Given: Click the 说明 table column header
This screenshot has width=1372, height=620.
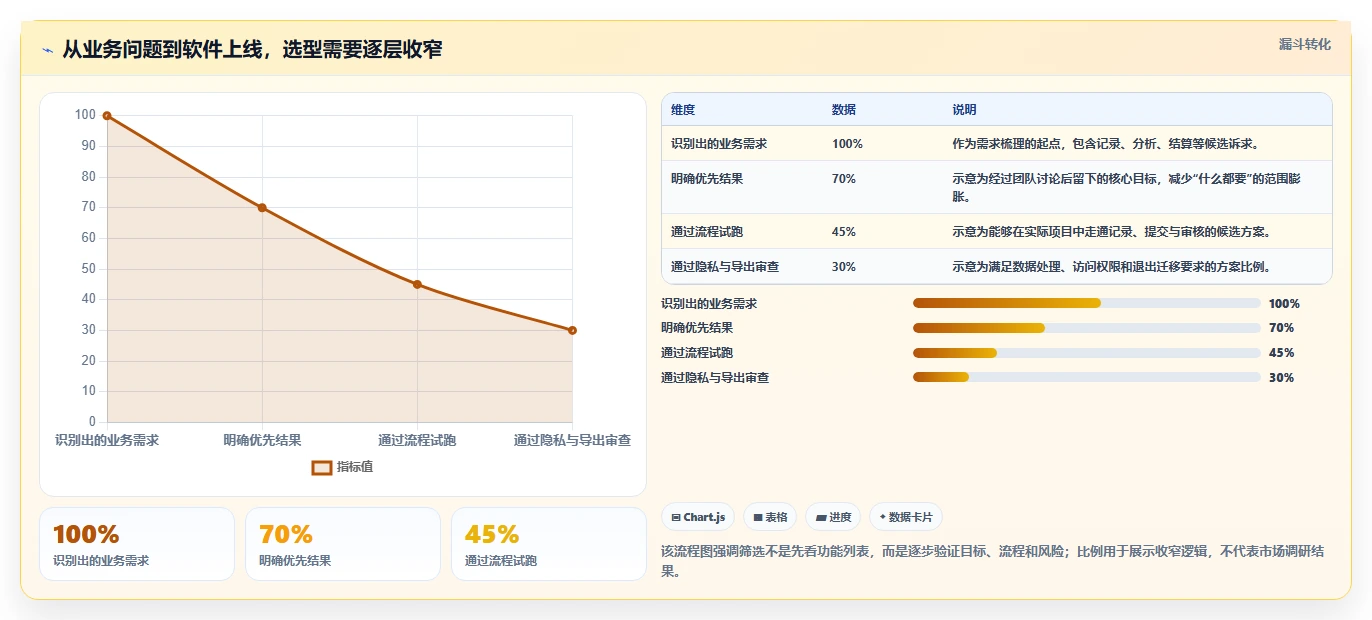Looking at the screenshot, I should [965, 110].
